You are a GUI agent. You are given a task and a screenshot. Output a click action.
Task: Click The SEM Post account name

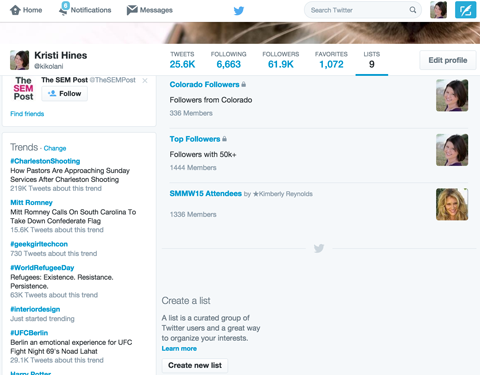coord(65,80)
